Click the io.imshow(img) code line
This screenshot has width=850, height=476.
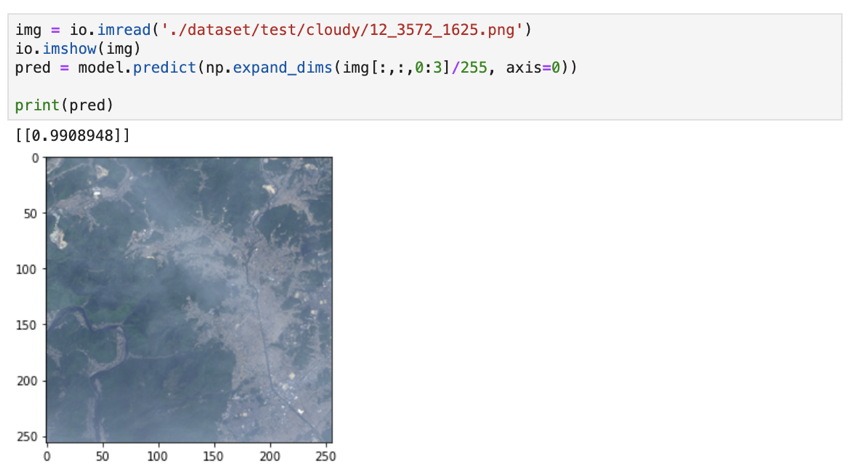(x=78, y=49)
